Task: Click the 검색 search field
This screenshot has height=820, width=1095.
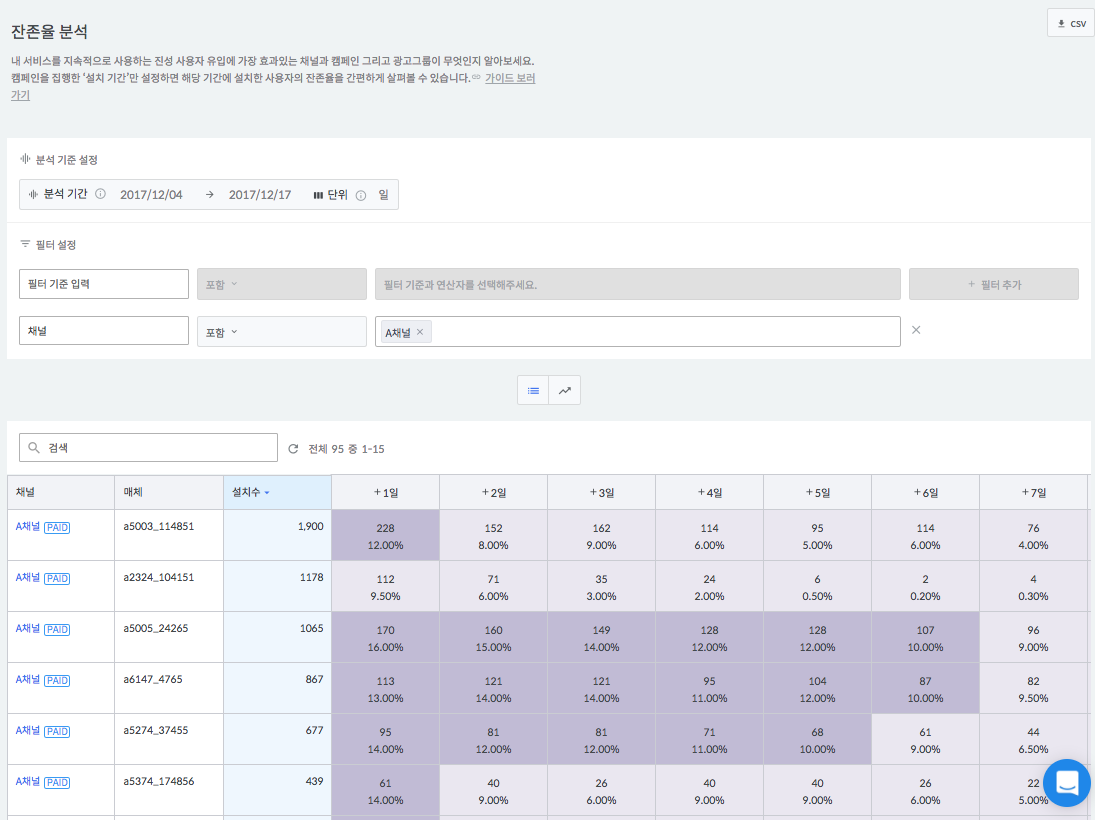Action: pyautogui.click(x=148, y=448)
